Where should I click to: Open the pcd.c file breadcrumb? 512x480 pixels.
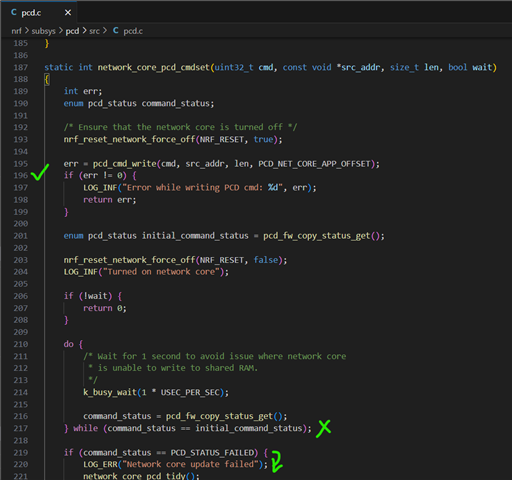(133, 31)
